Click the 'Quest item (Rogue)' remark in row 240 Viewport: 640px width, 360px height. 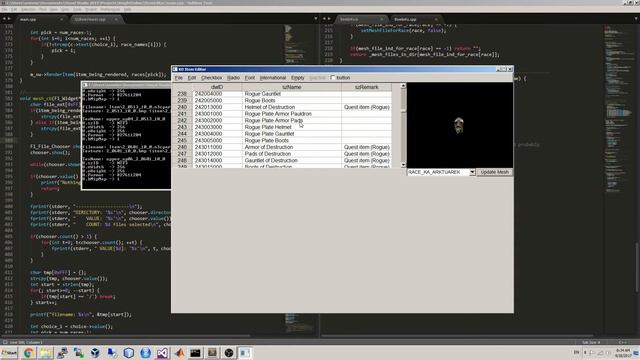tap(367, 107)
